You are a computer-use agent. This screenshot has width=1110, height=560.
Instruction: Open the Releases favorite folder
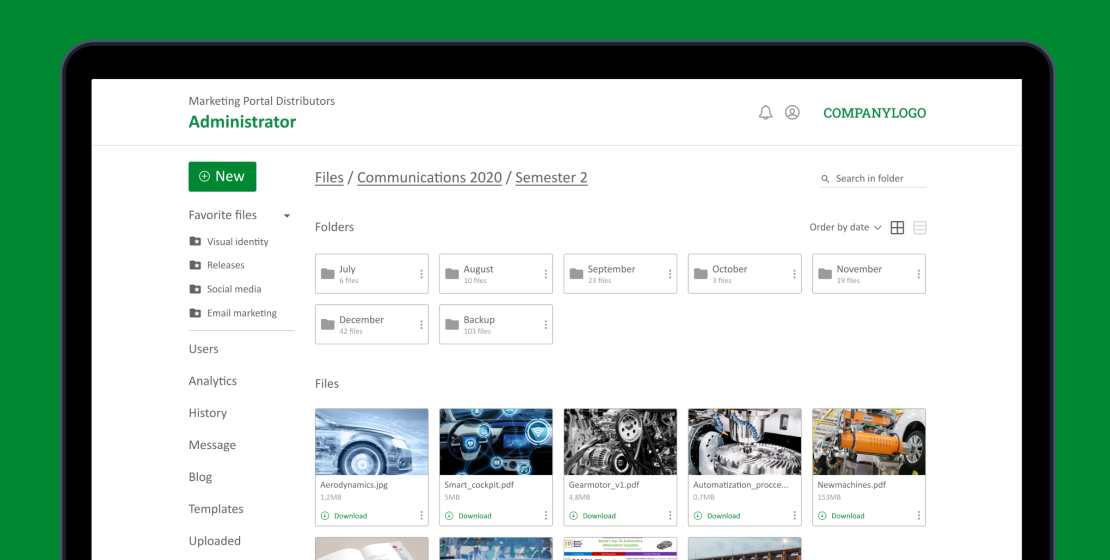coord(217,265)
